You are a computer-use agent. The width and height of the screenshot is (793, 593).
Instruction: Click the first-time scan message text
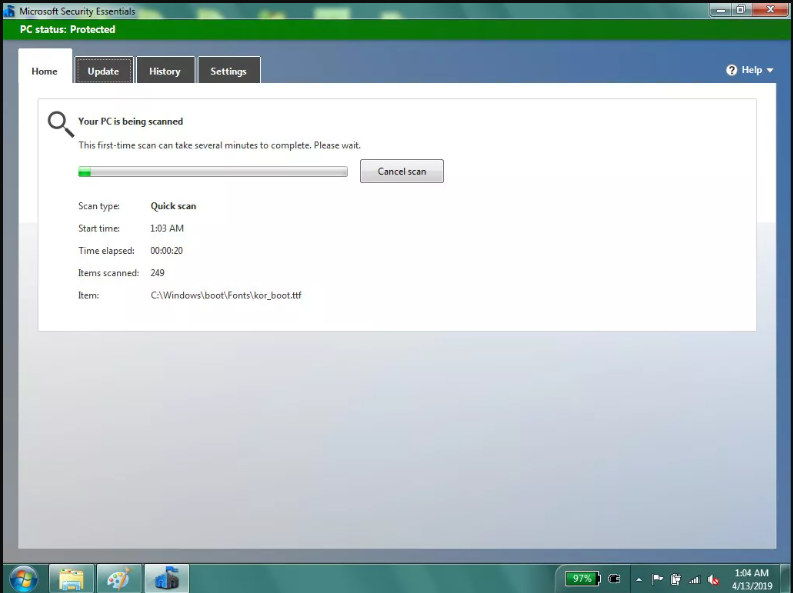coord(219,145)
